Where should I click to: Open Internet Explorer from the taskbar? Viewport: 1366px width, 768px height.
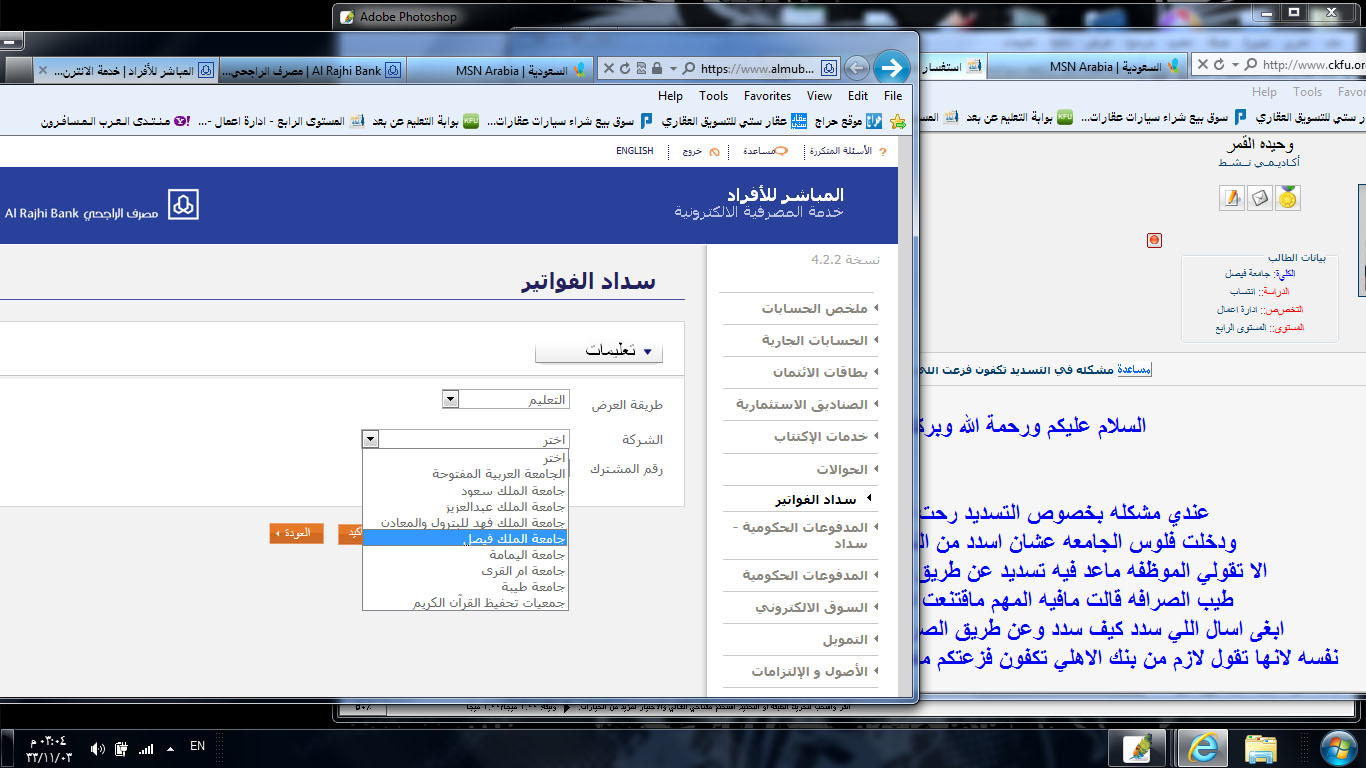coord(1200,747)
